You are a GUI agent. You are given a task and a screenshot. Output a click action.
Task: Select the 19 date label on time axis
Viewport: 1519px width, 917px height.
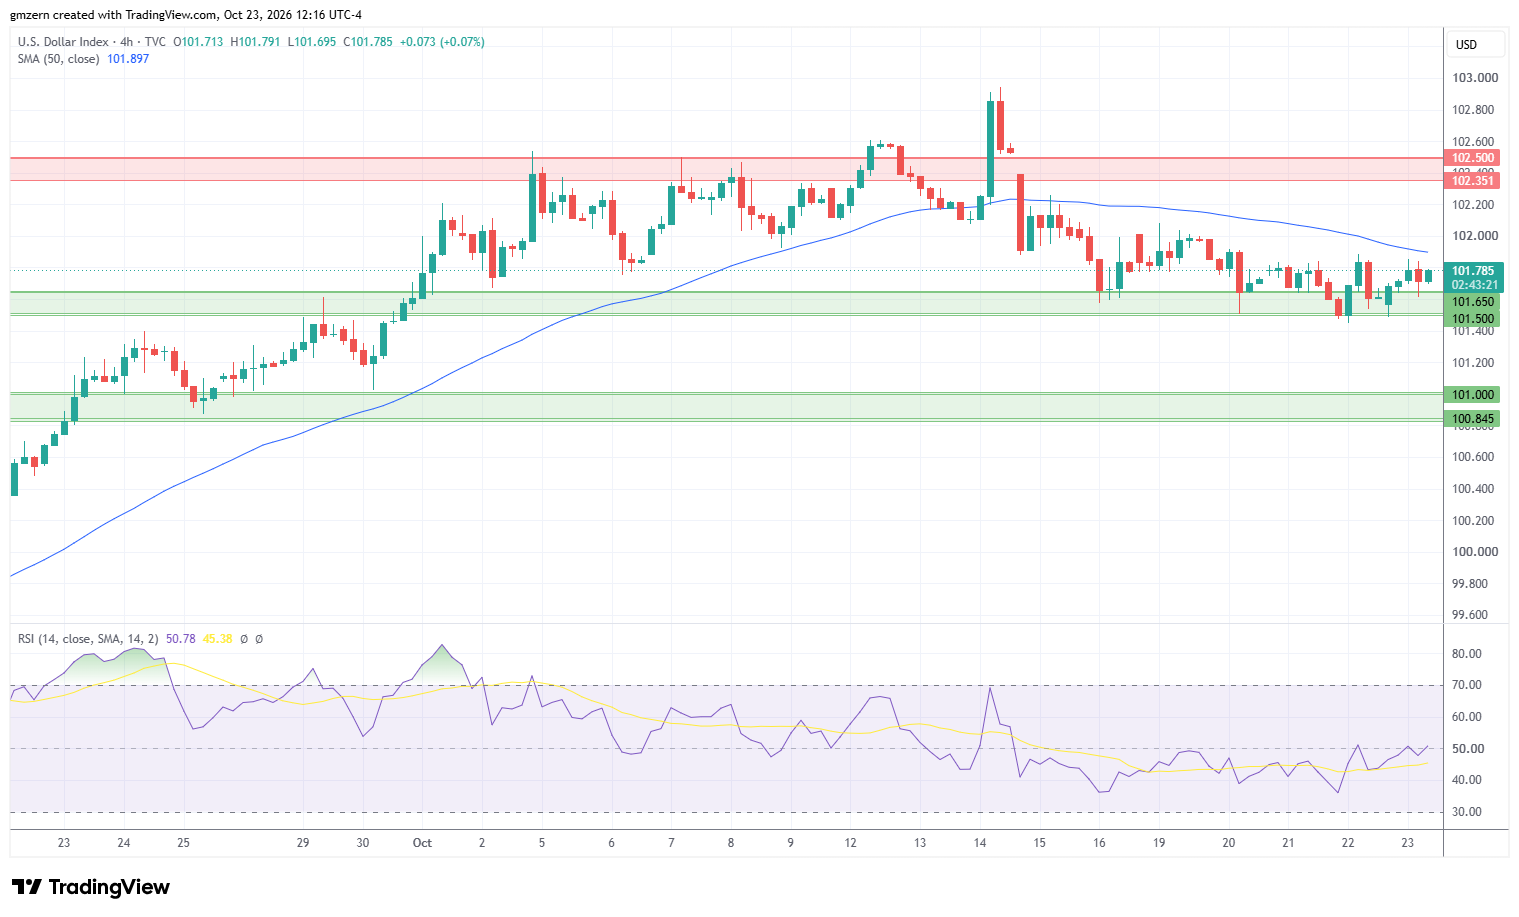tap(1159, 843)
